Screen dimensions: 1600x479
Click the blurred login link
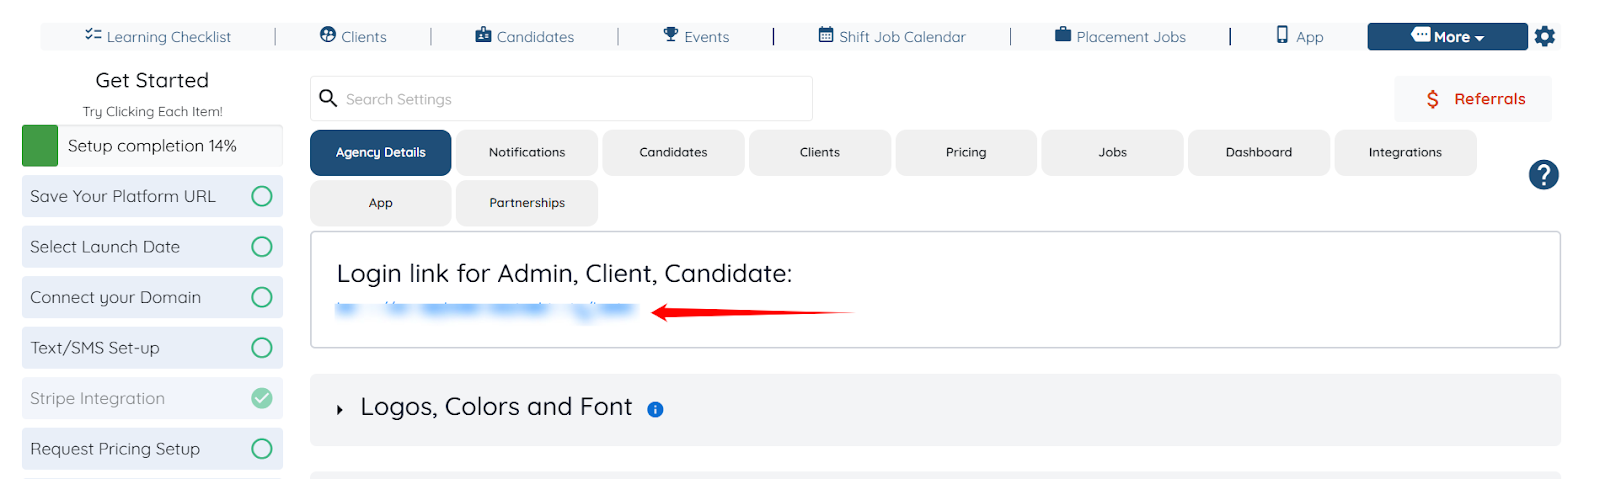486,309
